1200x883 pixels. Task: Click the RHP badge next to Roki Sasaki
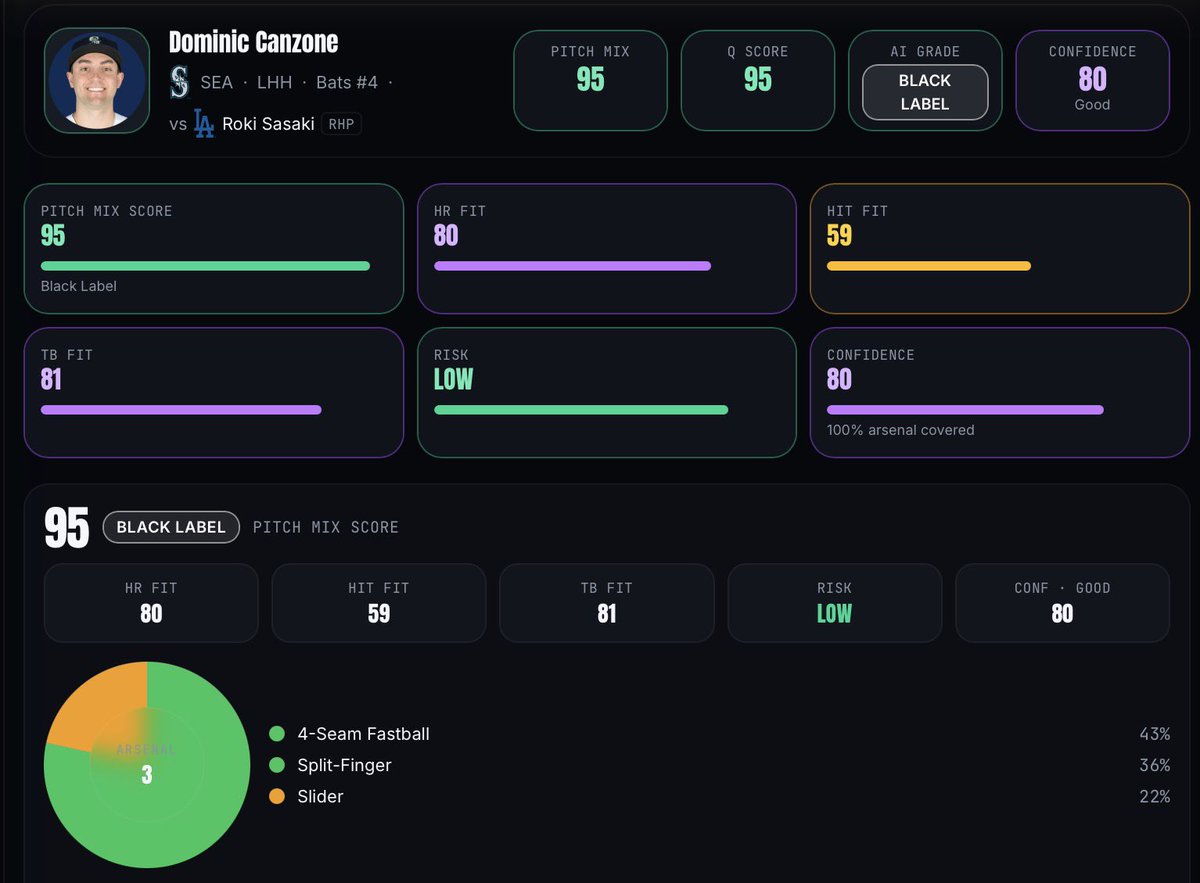click(342, 124)
